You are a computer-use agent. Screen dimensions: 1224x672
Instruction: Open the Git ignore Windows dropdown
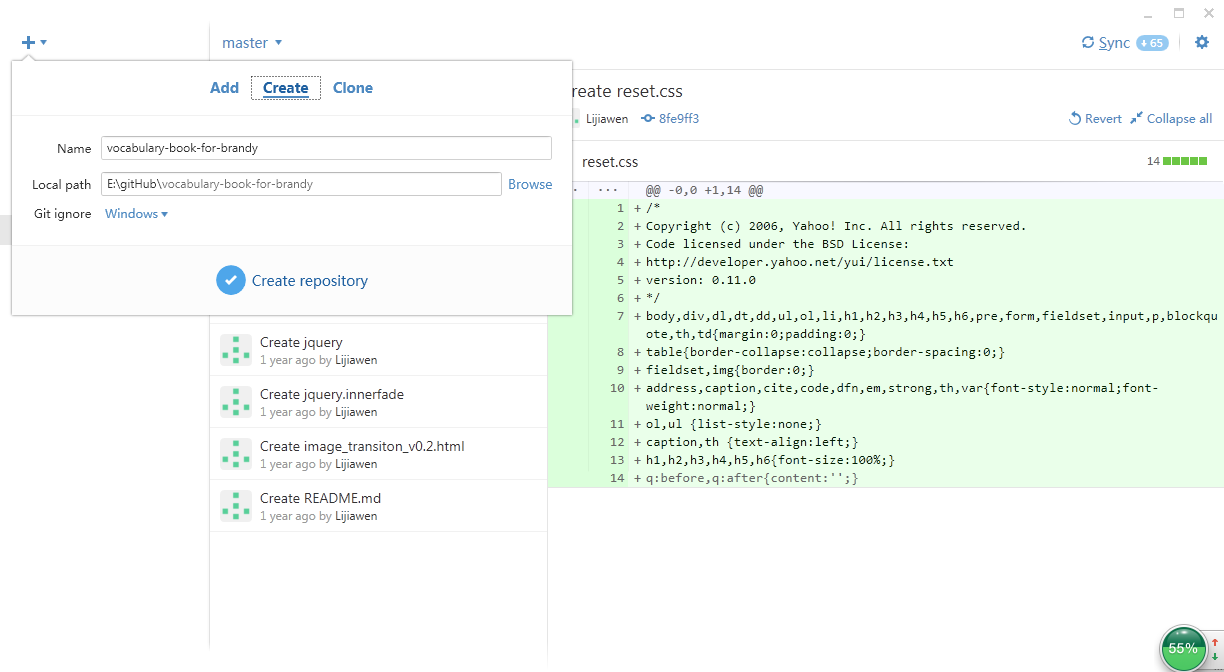(136, 214)
